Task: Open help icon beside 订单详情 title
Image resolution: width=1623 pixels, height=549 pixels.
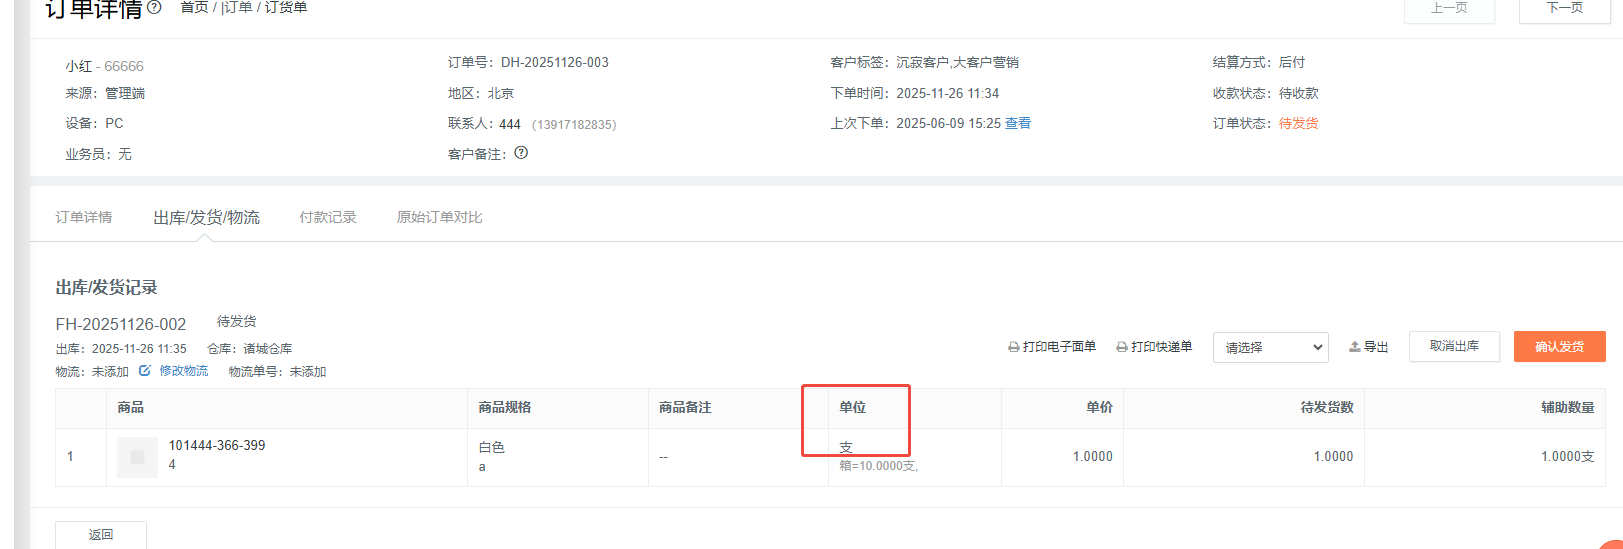Action: 154,7
